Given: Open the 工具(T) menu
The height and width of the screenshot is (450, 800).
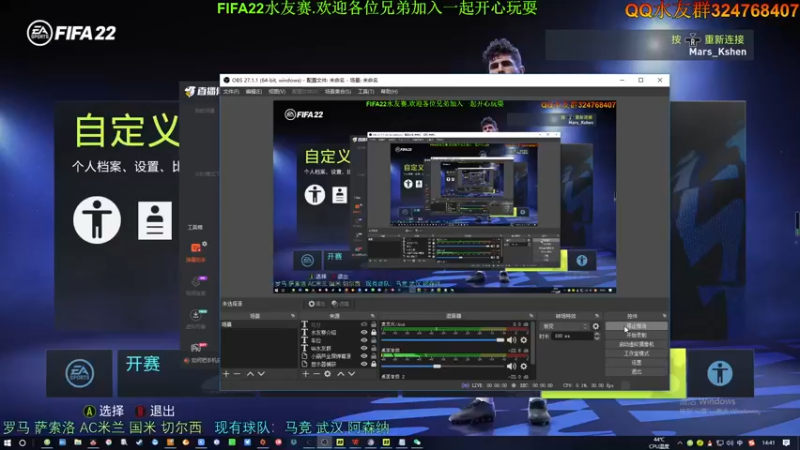Looking at the screenshot, I should pos(366,92).
